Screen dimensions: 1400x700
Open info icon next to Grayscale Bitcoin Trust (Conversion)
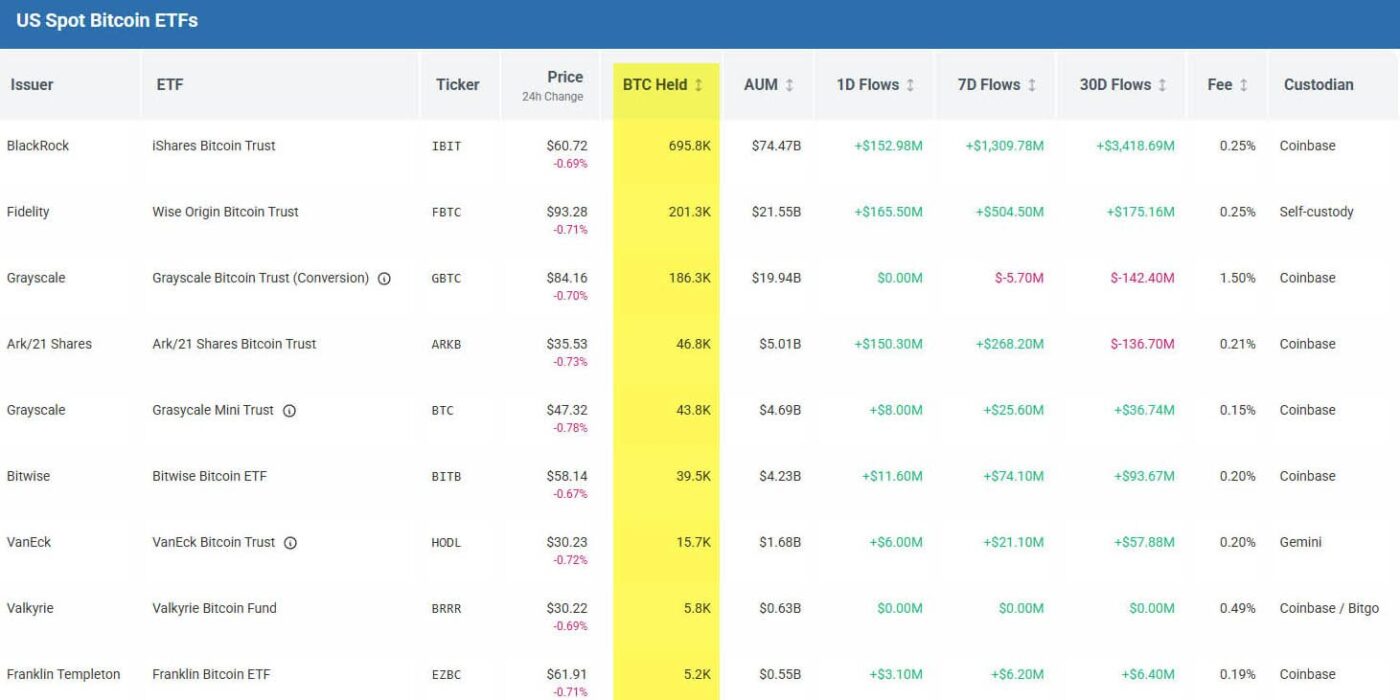click(x=384, y=279)
